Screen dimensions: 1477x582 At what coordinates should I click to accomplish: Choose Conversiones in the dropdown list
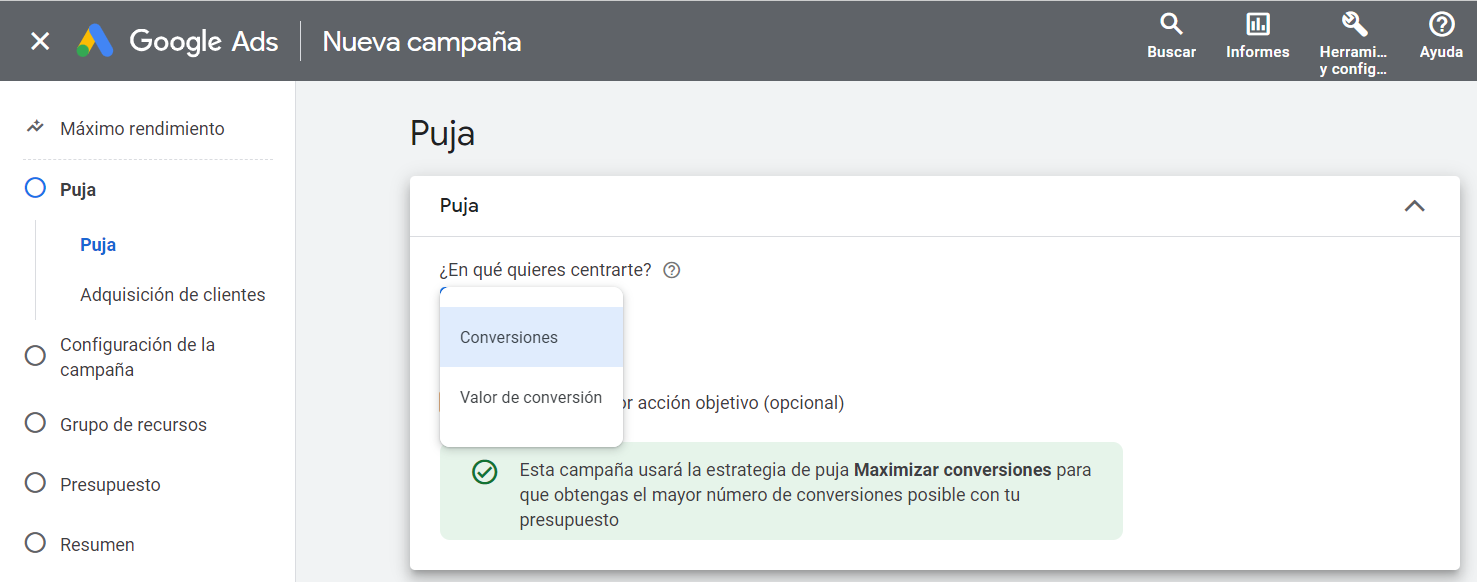pos(531,337)
